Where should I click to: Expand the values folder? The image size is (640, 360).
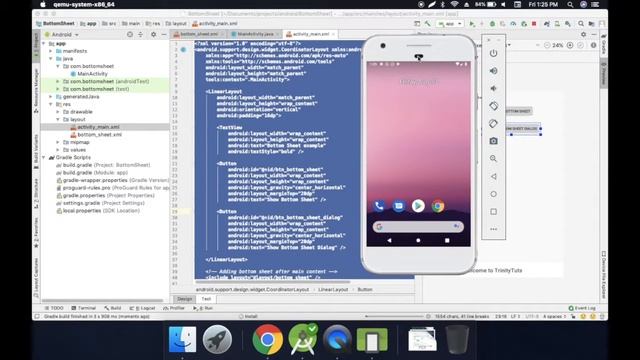(58, 150)
